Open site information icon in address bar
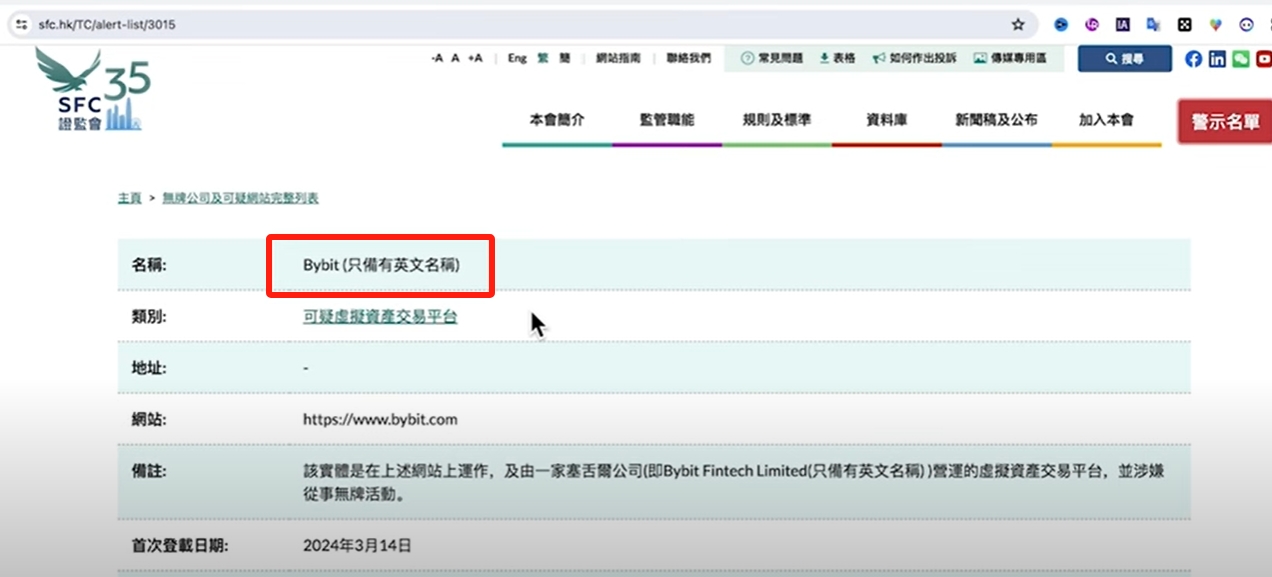This screenshot has width=1272, height=577. [22, 24]
